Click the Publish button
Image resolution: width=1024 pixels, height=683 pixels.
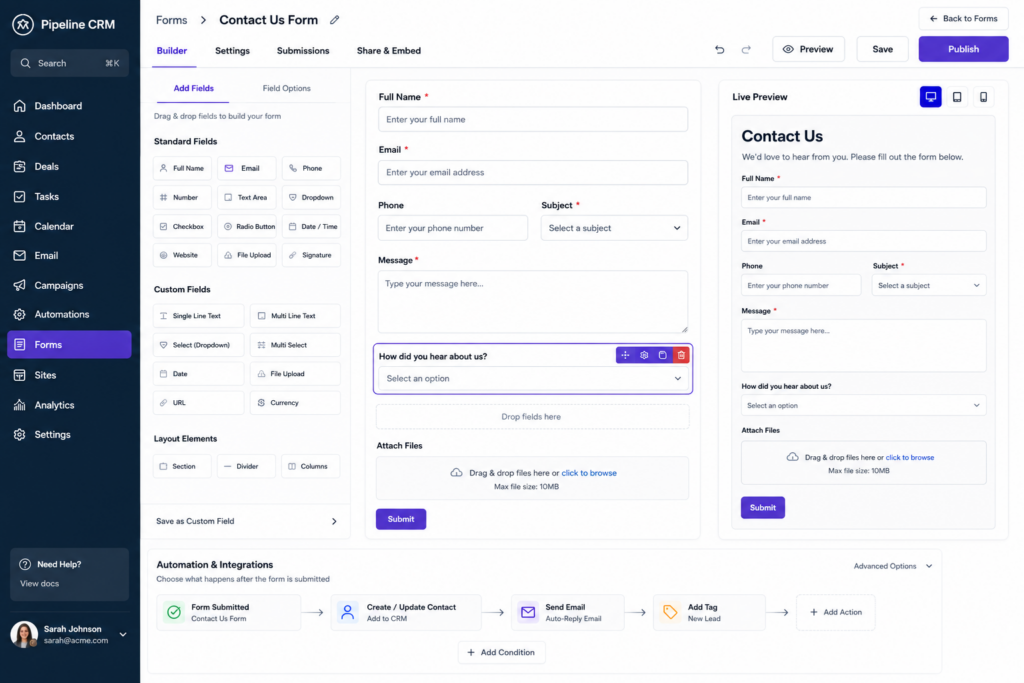(963, 49)
